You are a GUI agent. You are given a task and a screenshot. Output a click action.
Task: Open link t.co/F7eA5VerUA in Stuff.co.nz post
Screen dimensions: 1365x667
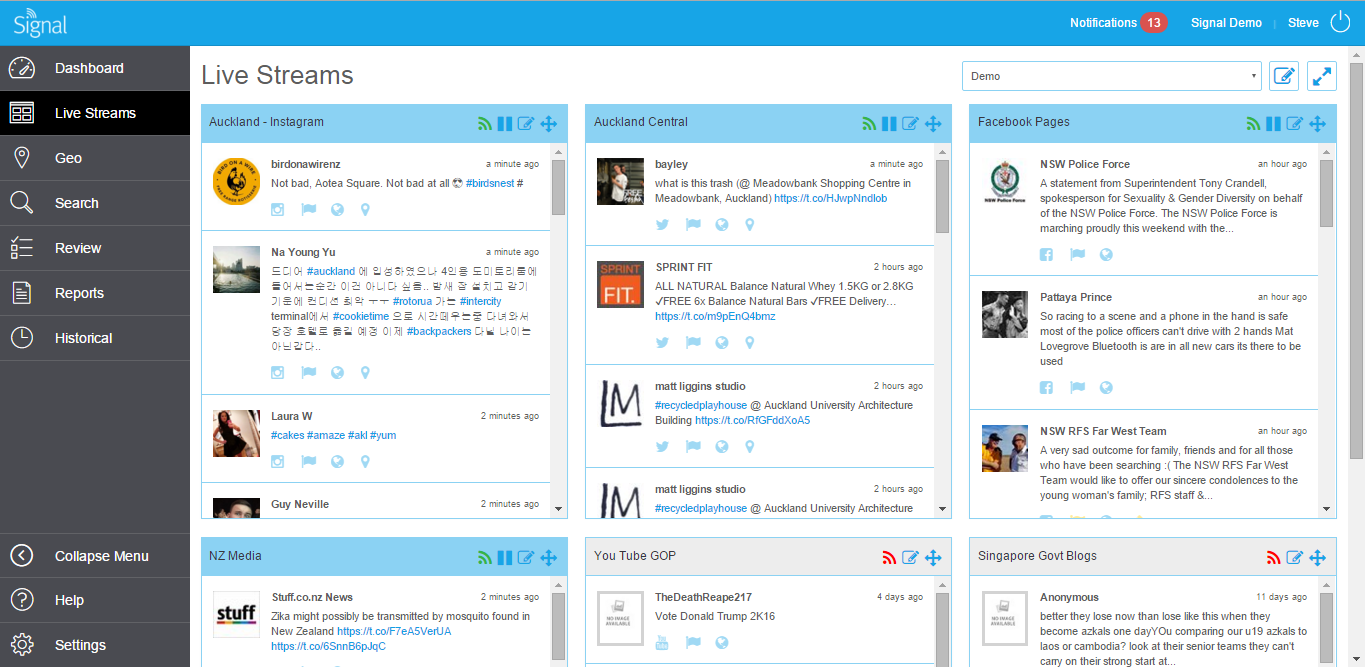[394, 631]
